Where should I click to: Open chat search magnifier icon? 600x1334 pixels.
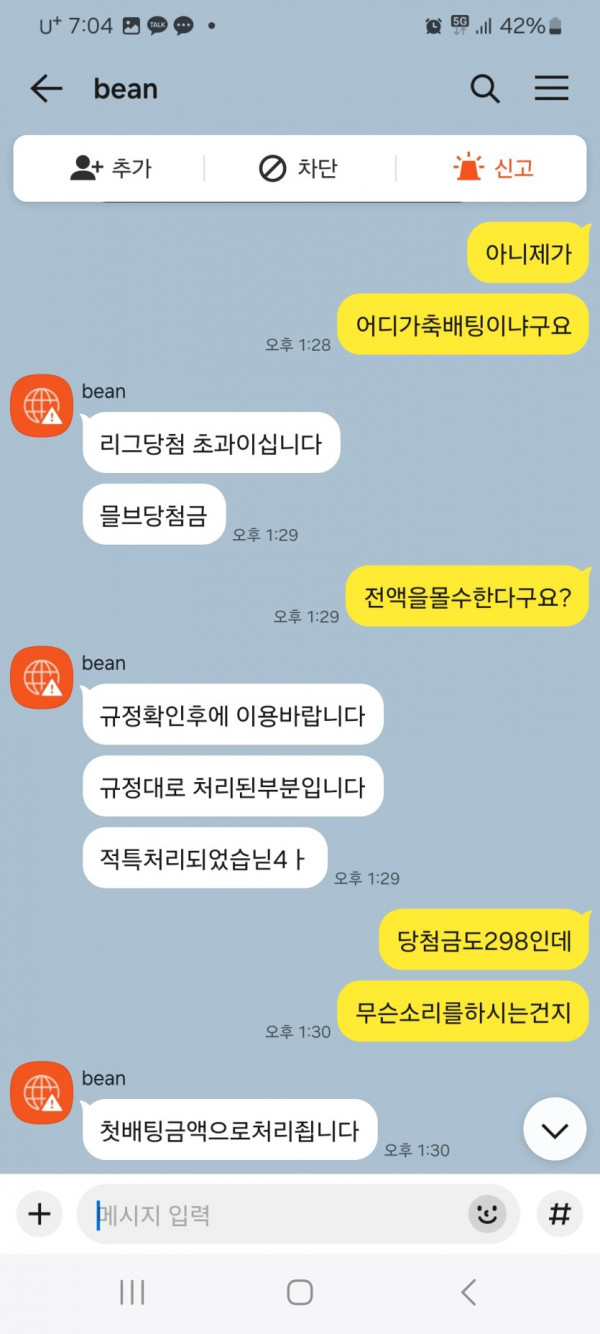point(485,89)
